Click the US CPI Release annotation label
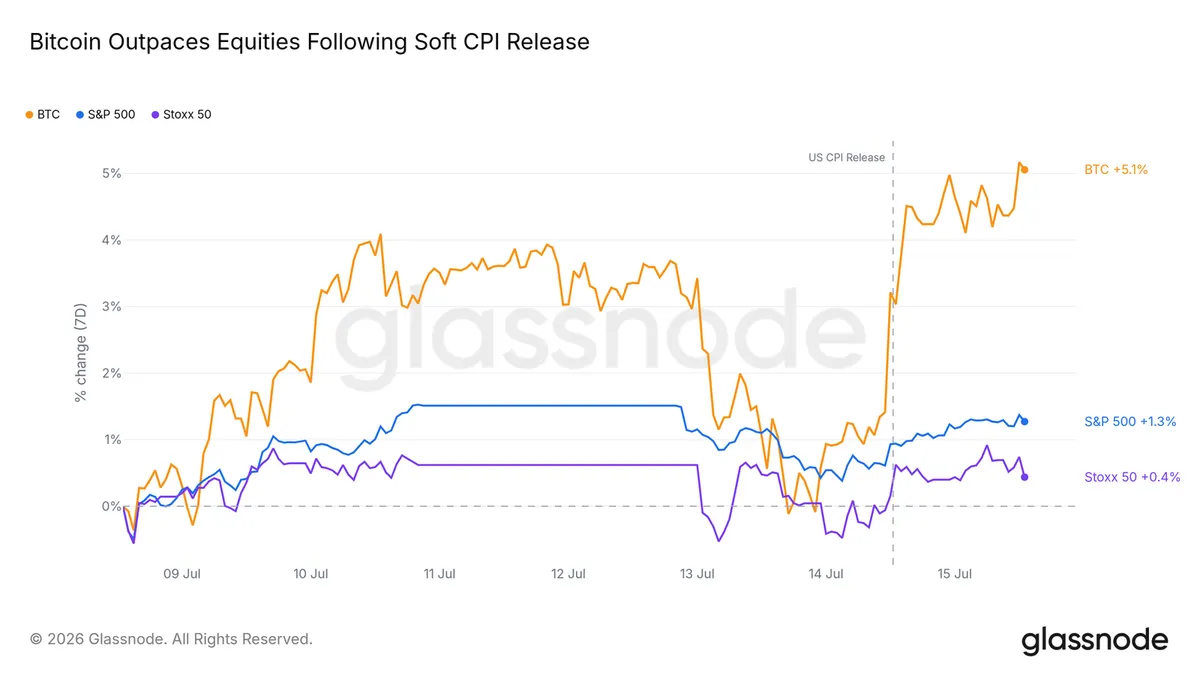This screenshot has height=675, width=1200. click(846, 157)
